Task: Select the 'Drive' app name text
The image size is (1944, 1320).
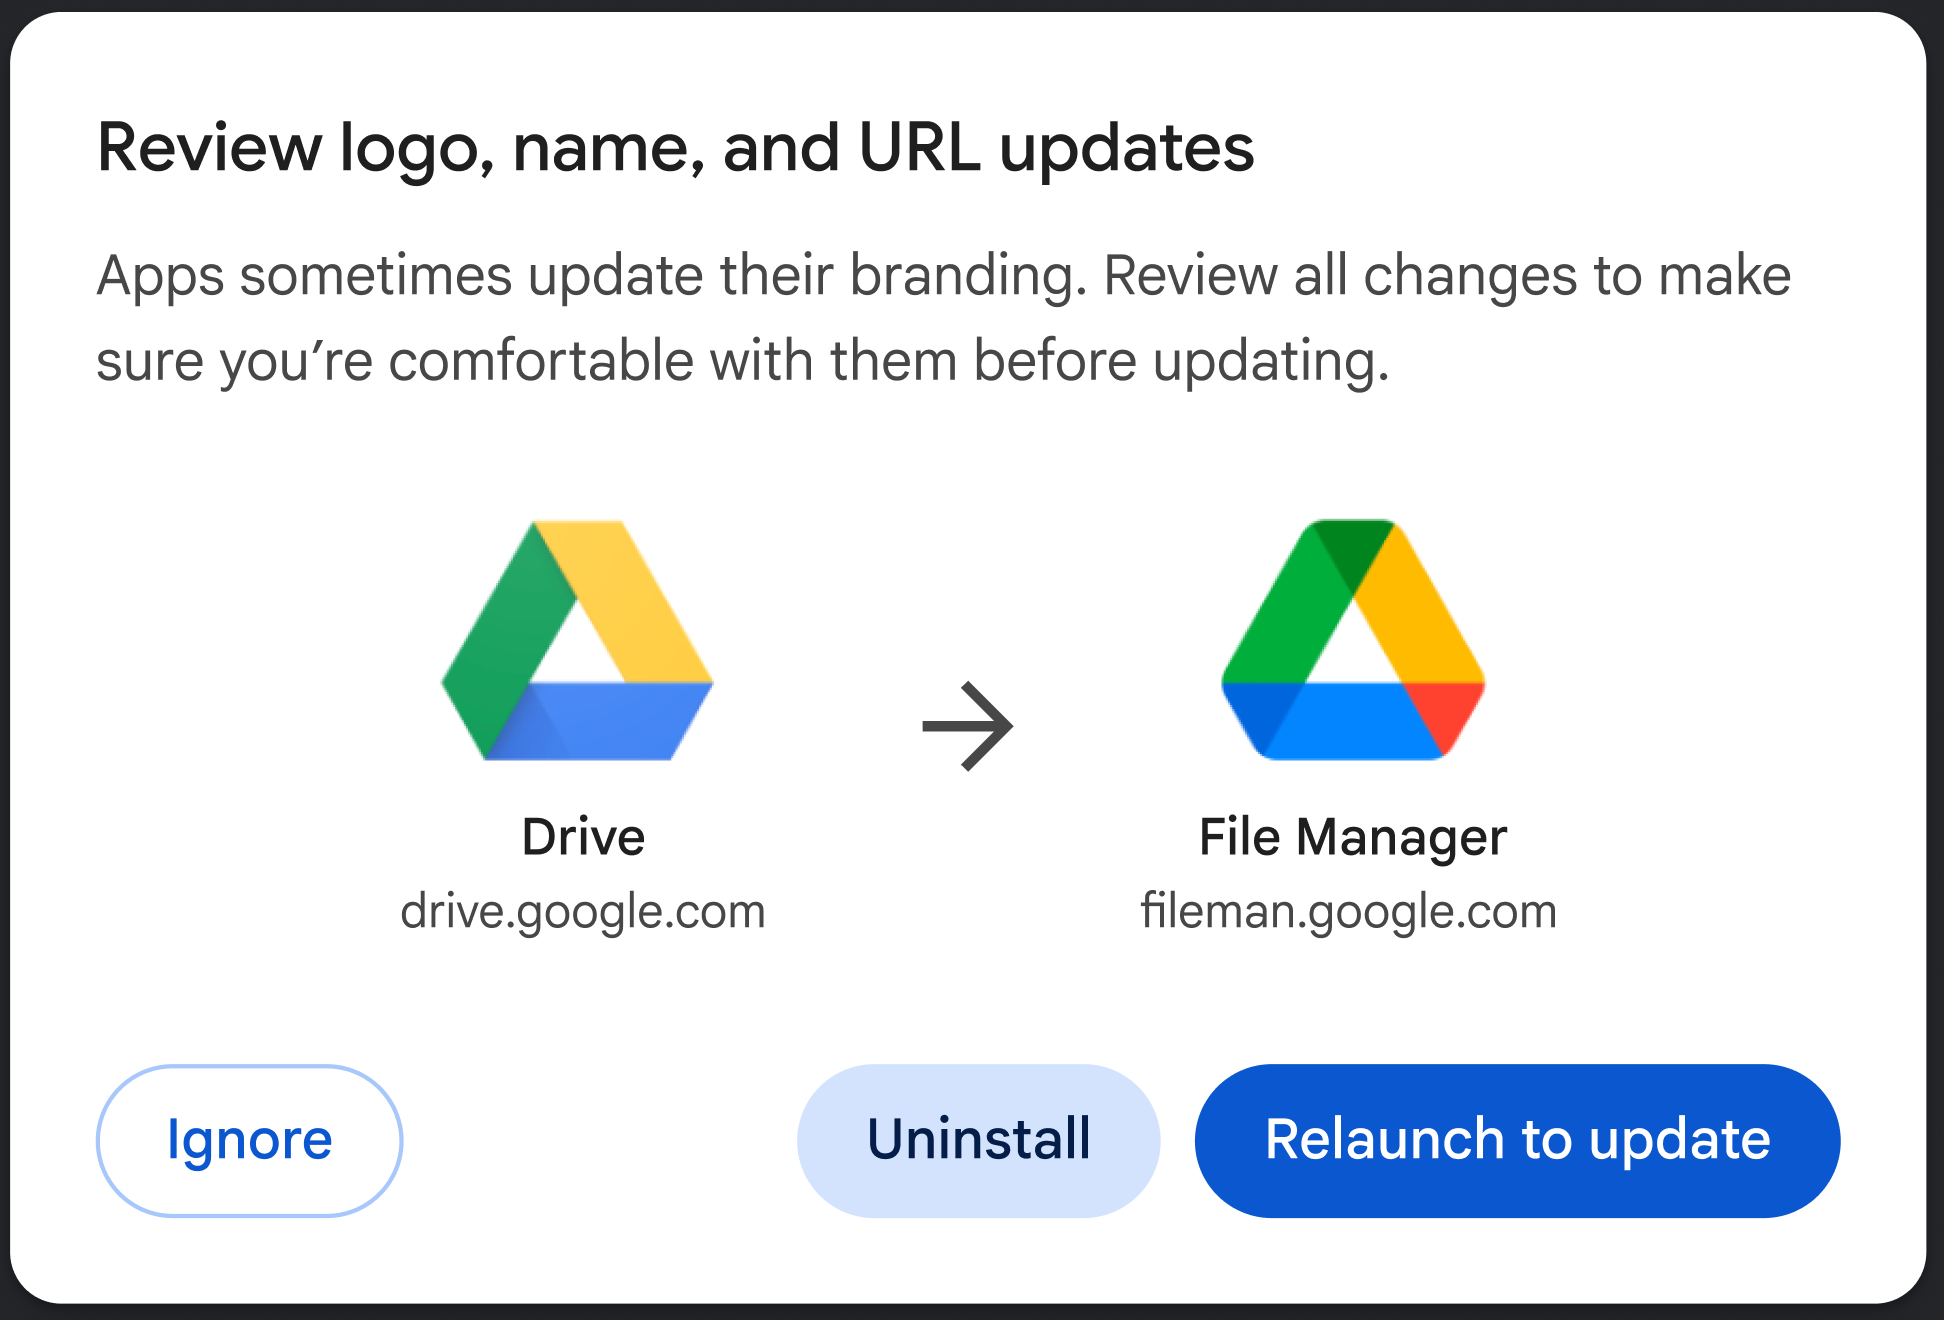Action: [x=583, y=836]
